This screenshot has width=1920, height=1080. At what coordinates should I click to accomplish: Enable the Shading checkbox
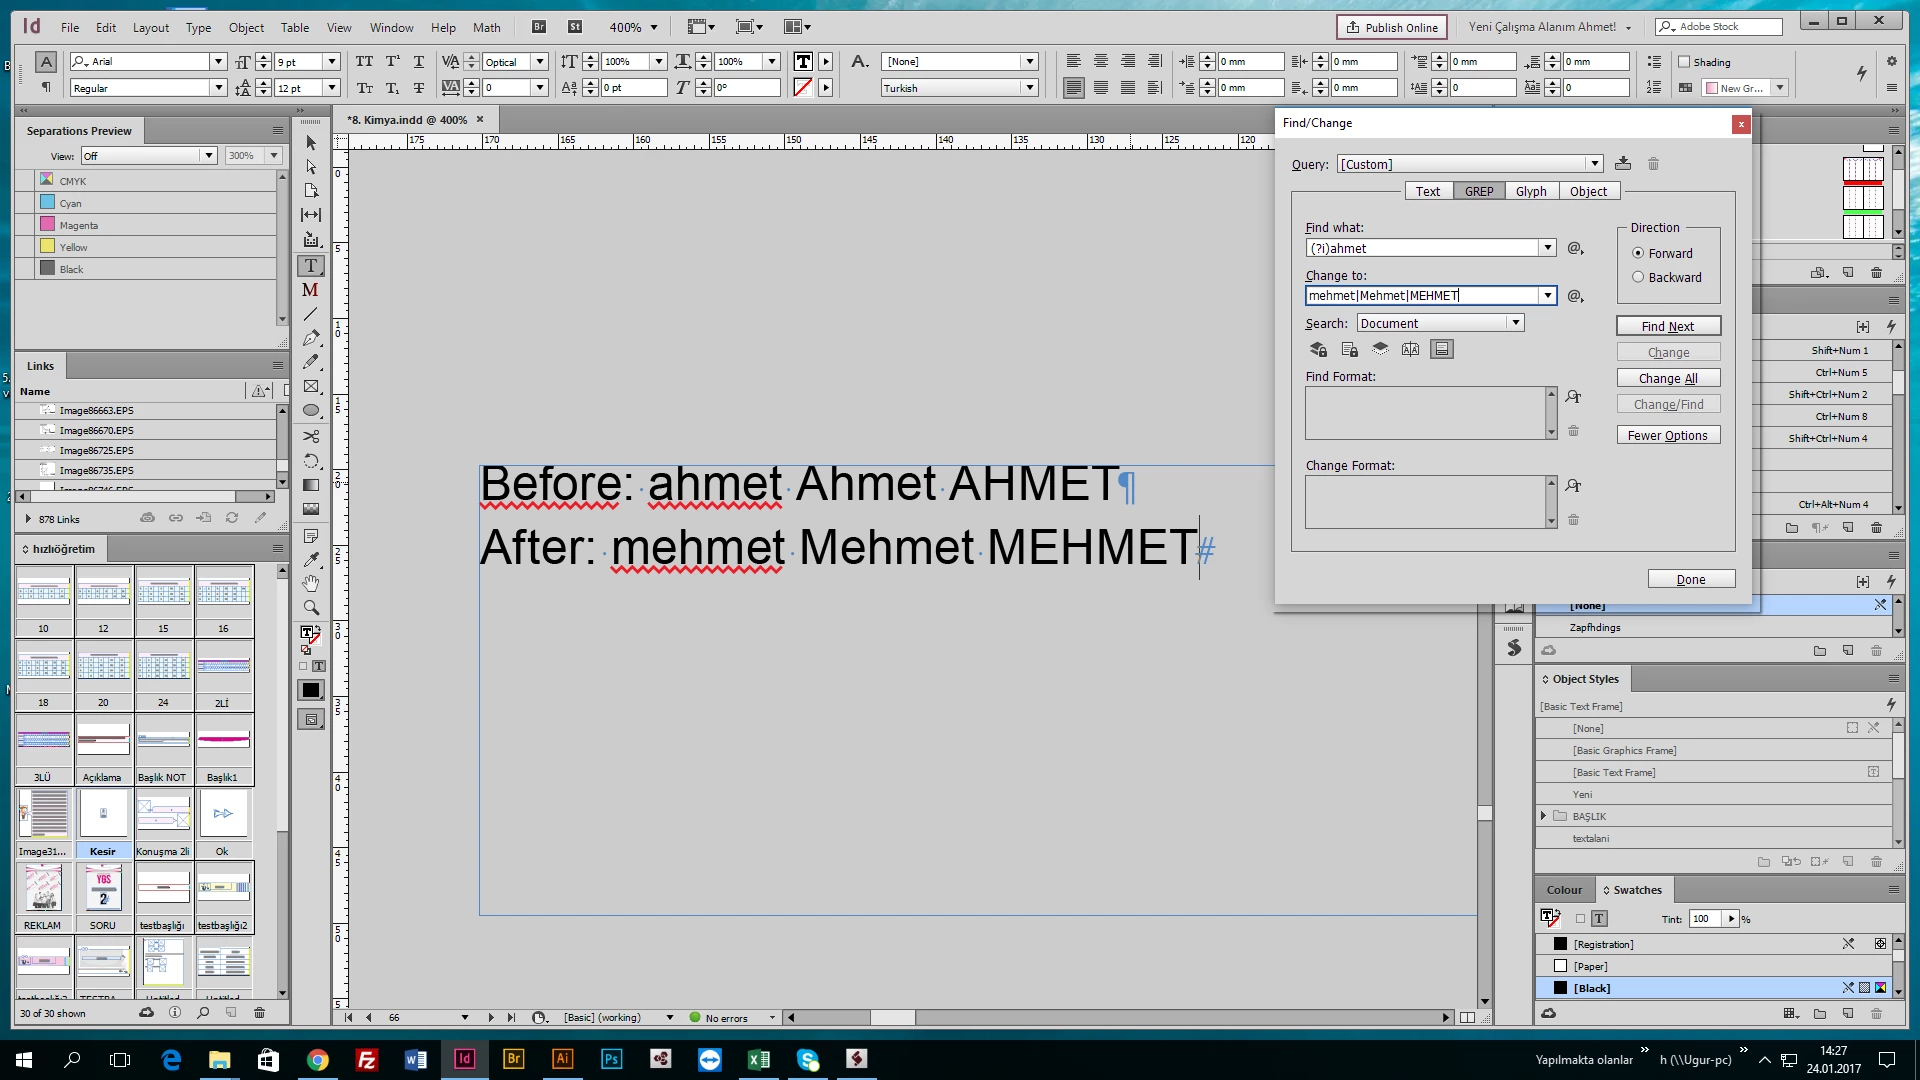coord(1684,62)
